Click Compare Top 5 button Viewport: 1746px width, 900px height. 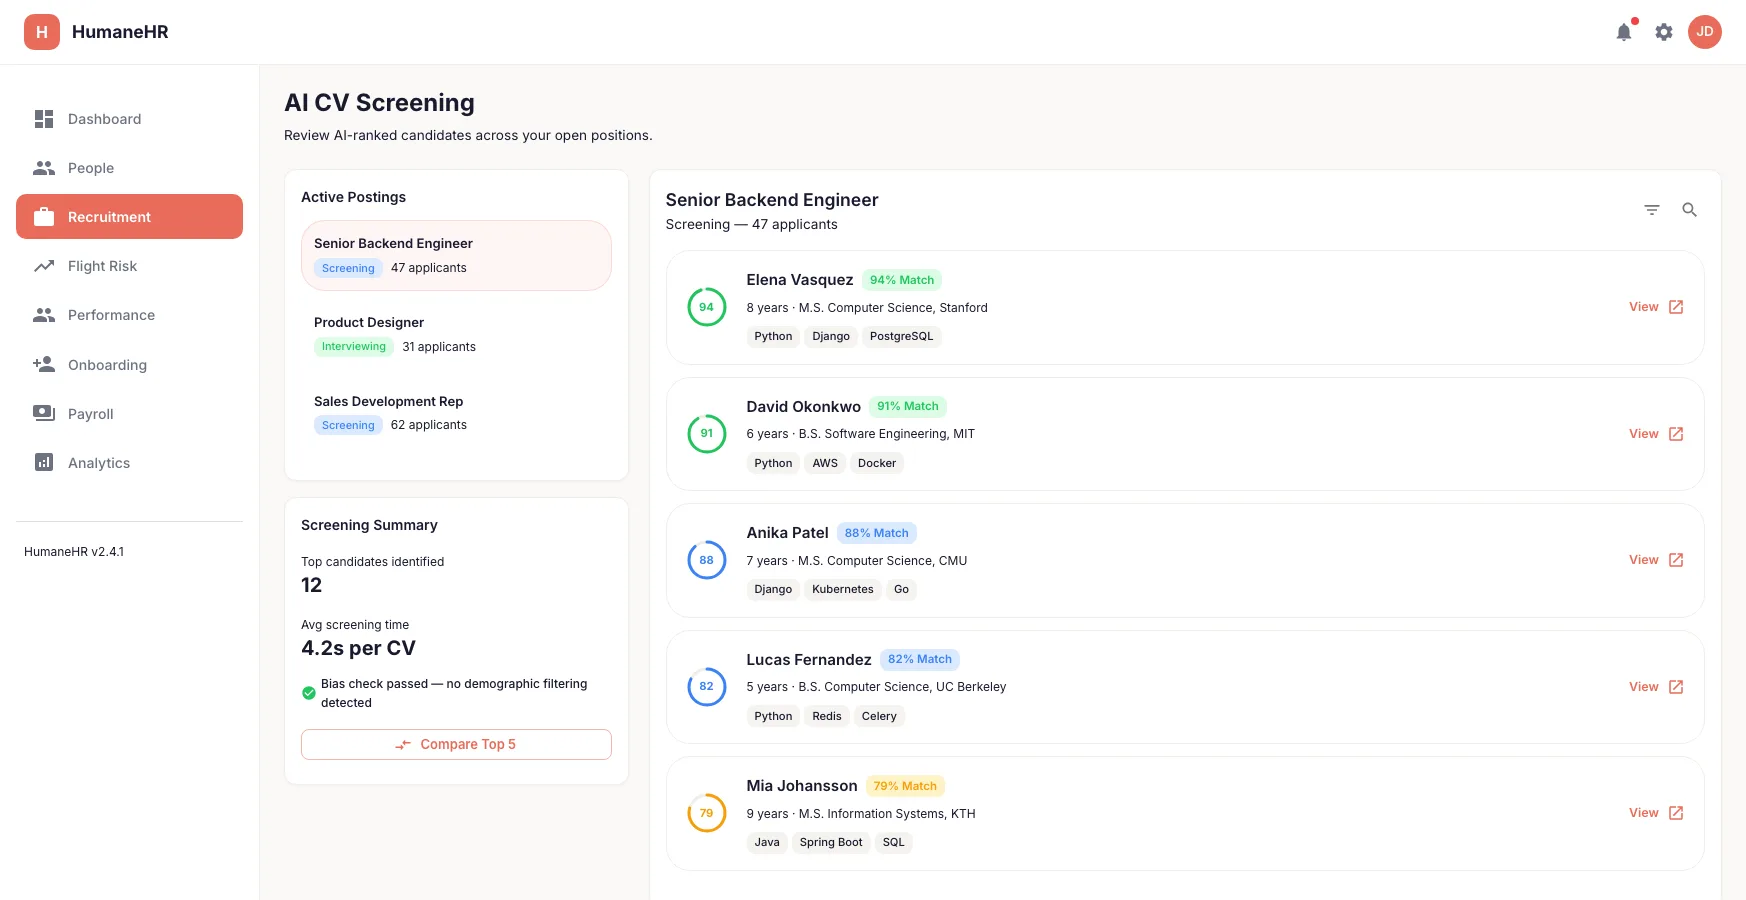tap(456, 745)
